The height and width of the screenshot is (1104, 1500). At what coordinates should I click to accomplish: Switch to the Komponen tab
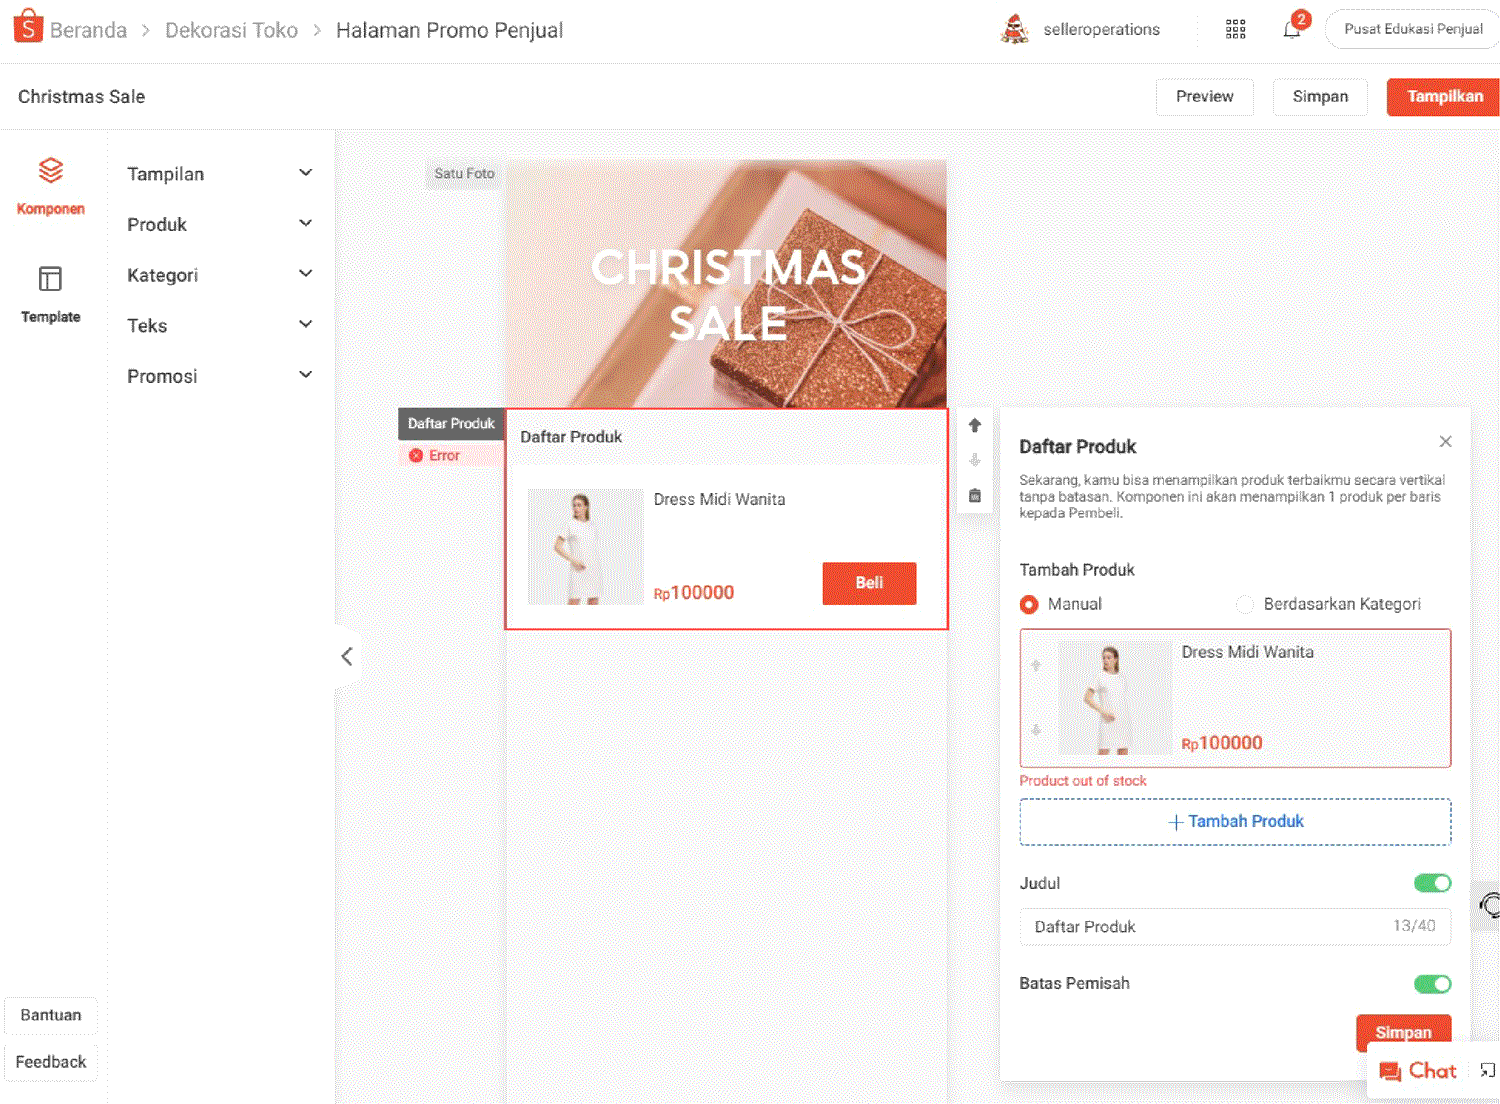[x=50, y=186]
